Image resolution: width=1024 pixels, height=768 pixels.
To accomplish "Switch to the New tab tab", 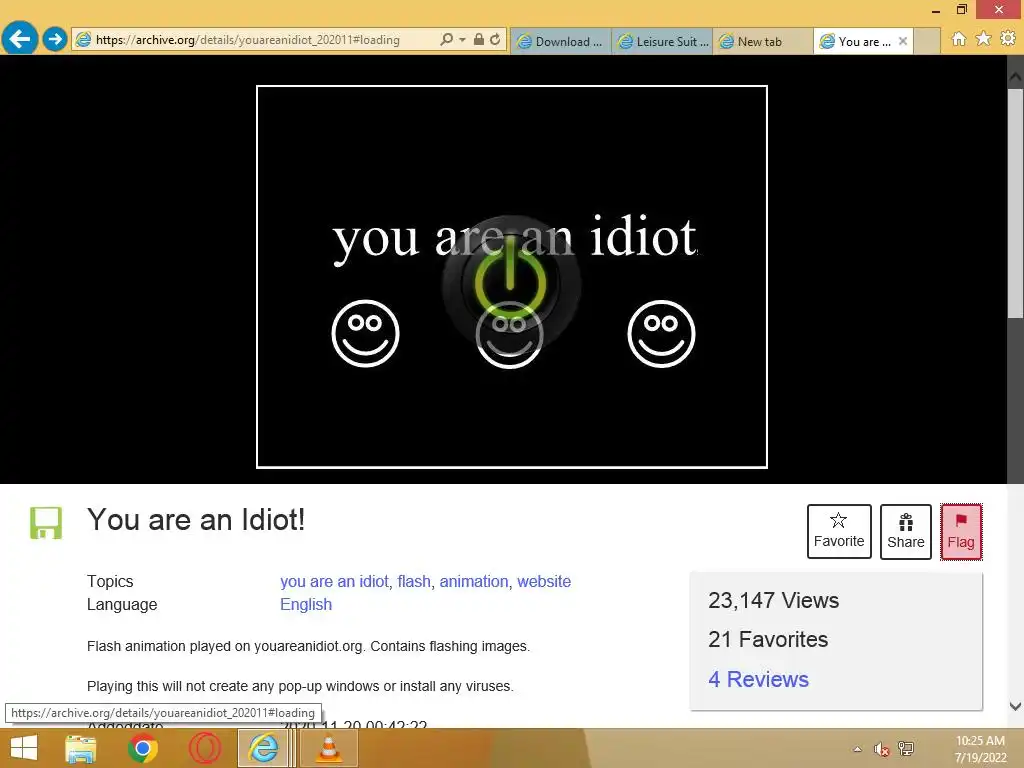I will 763,41.
